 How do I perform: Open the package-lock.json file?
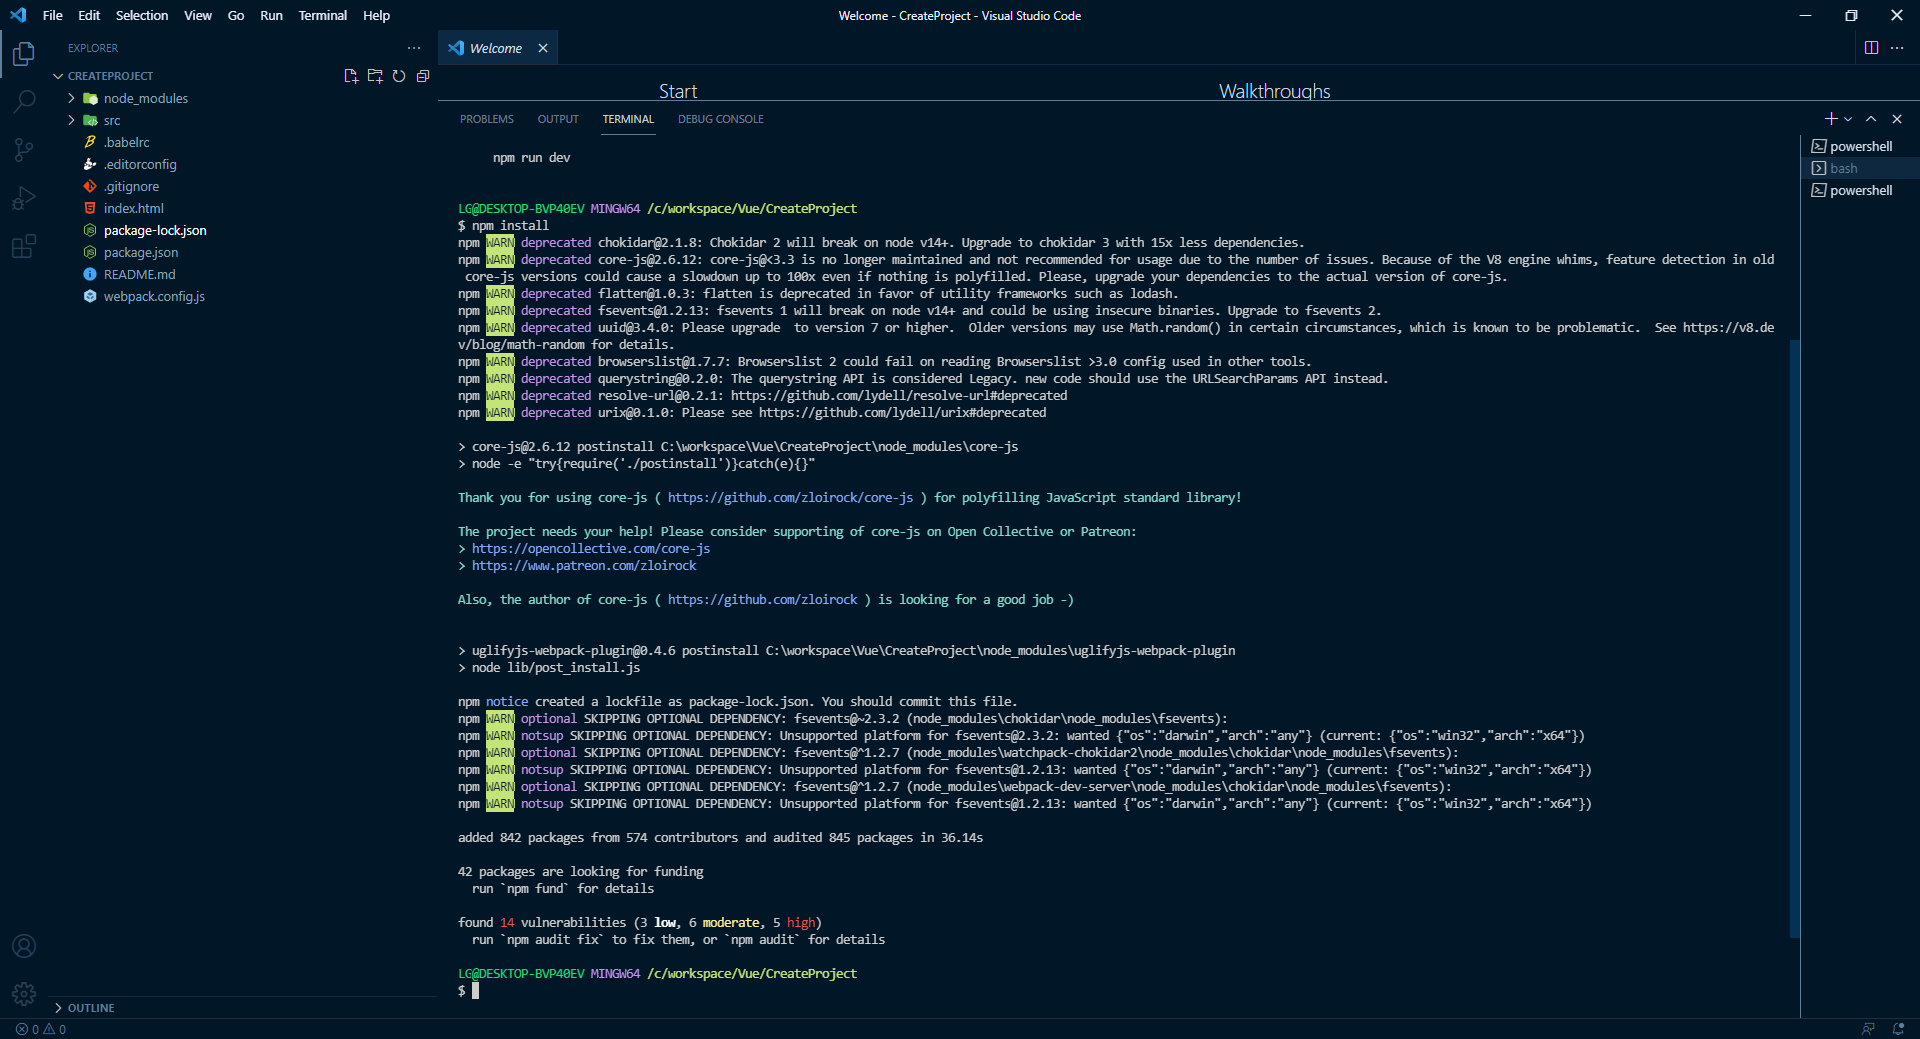click(155, 230)
